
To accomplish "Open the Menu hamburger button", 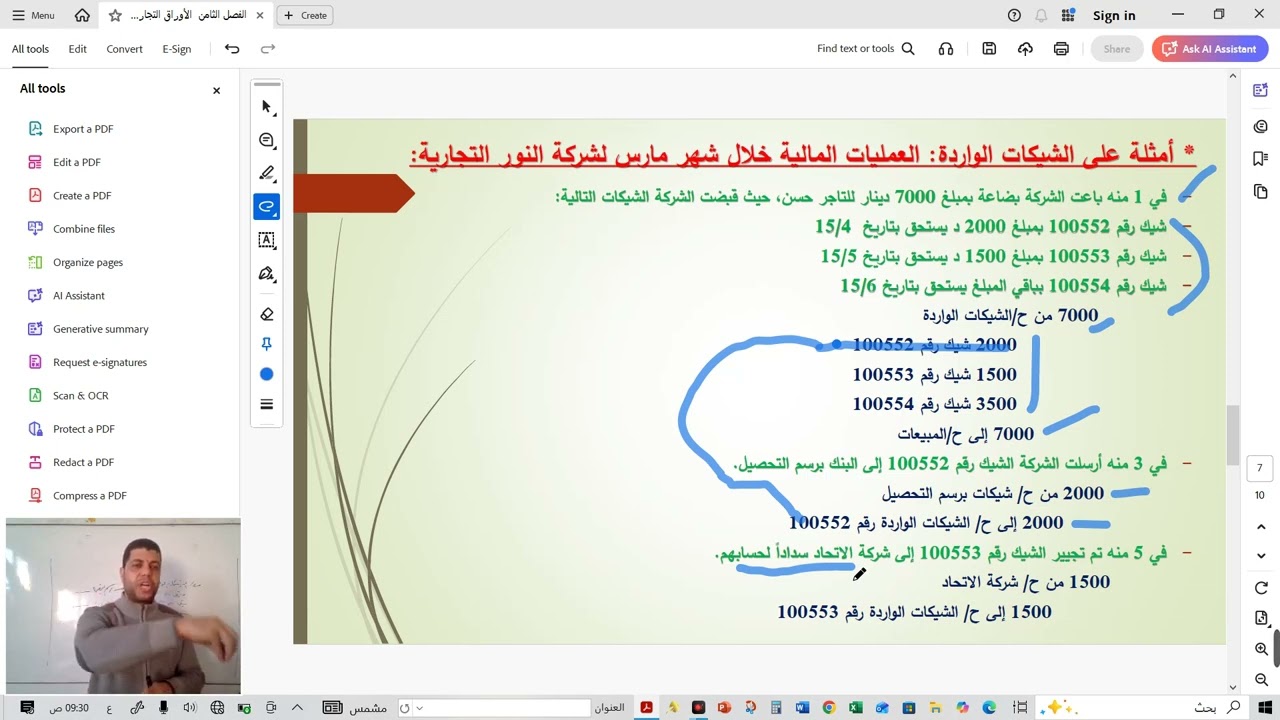I will (x=33, y=15).
